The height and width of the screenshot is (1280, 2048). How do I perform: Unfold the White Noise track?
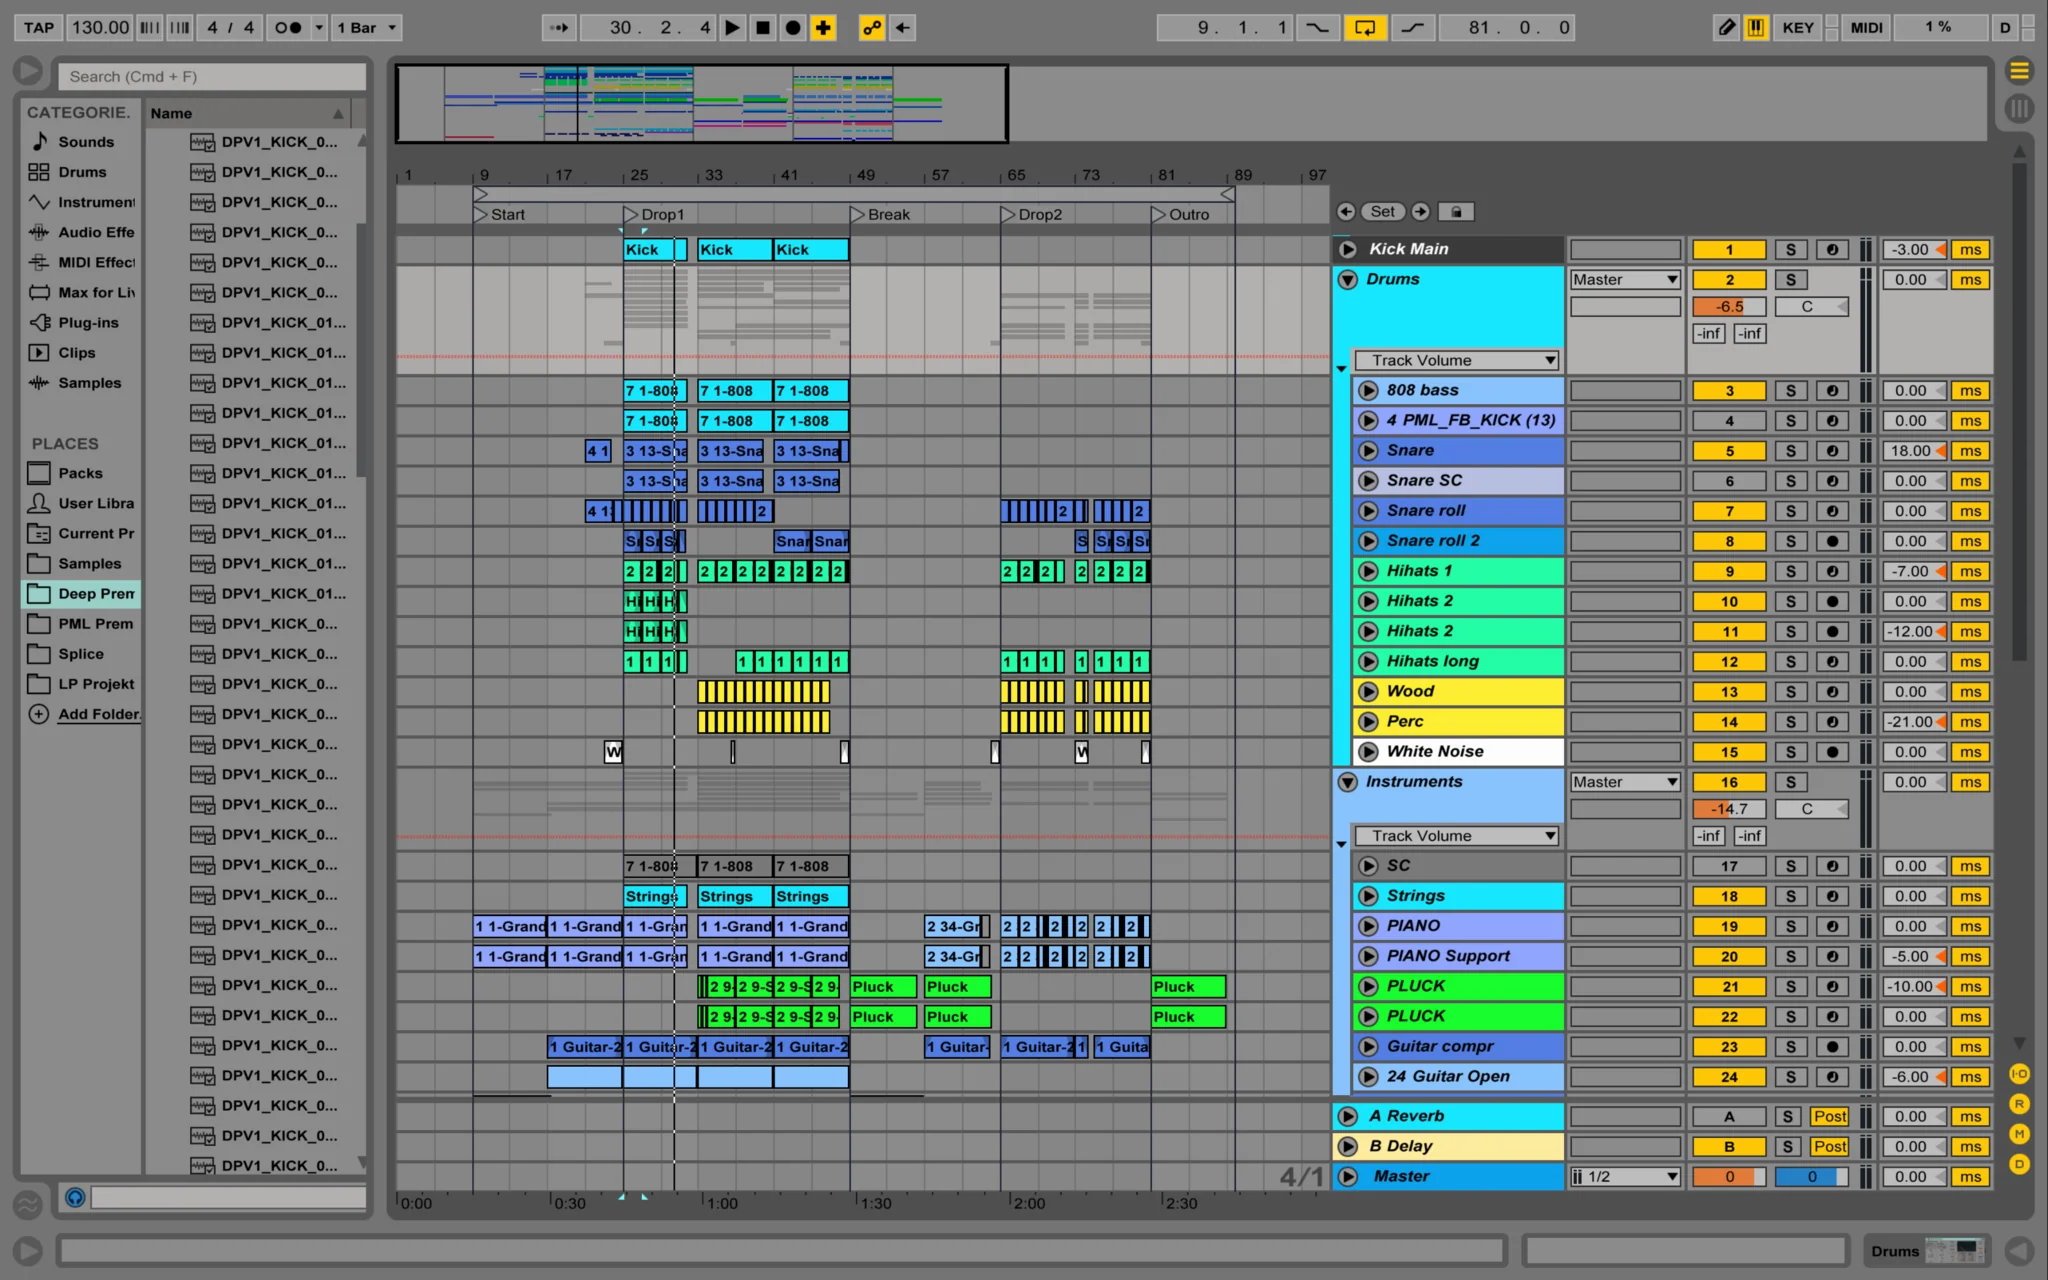(x=1368, y=752)
